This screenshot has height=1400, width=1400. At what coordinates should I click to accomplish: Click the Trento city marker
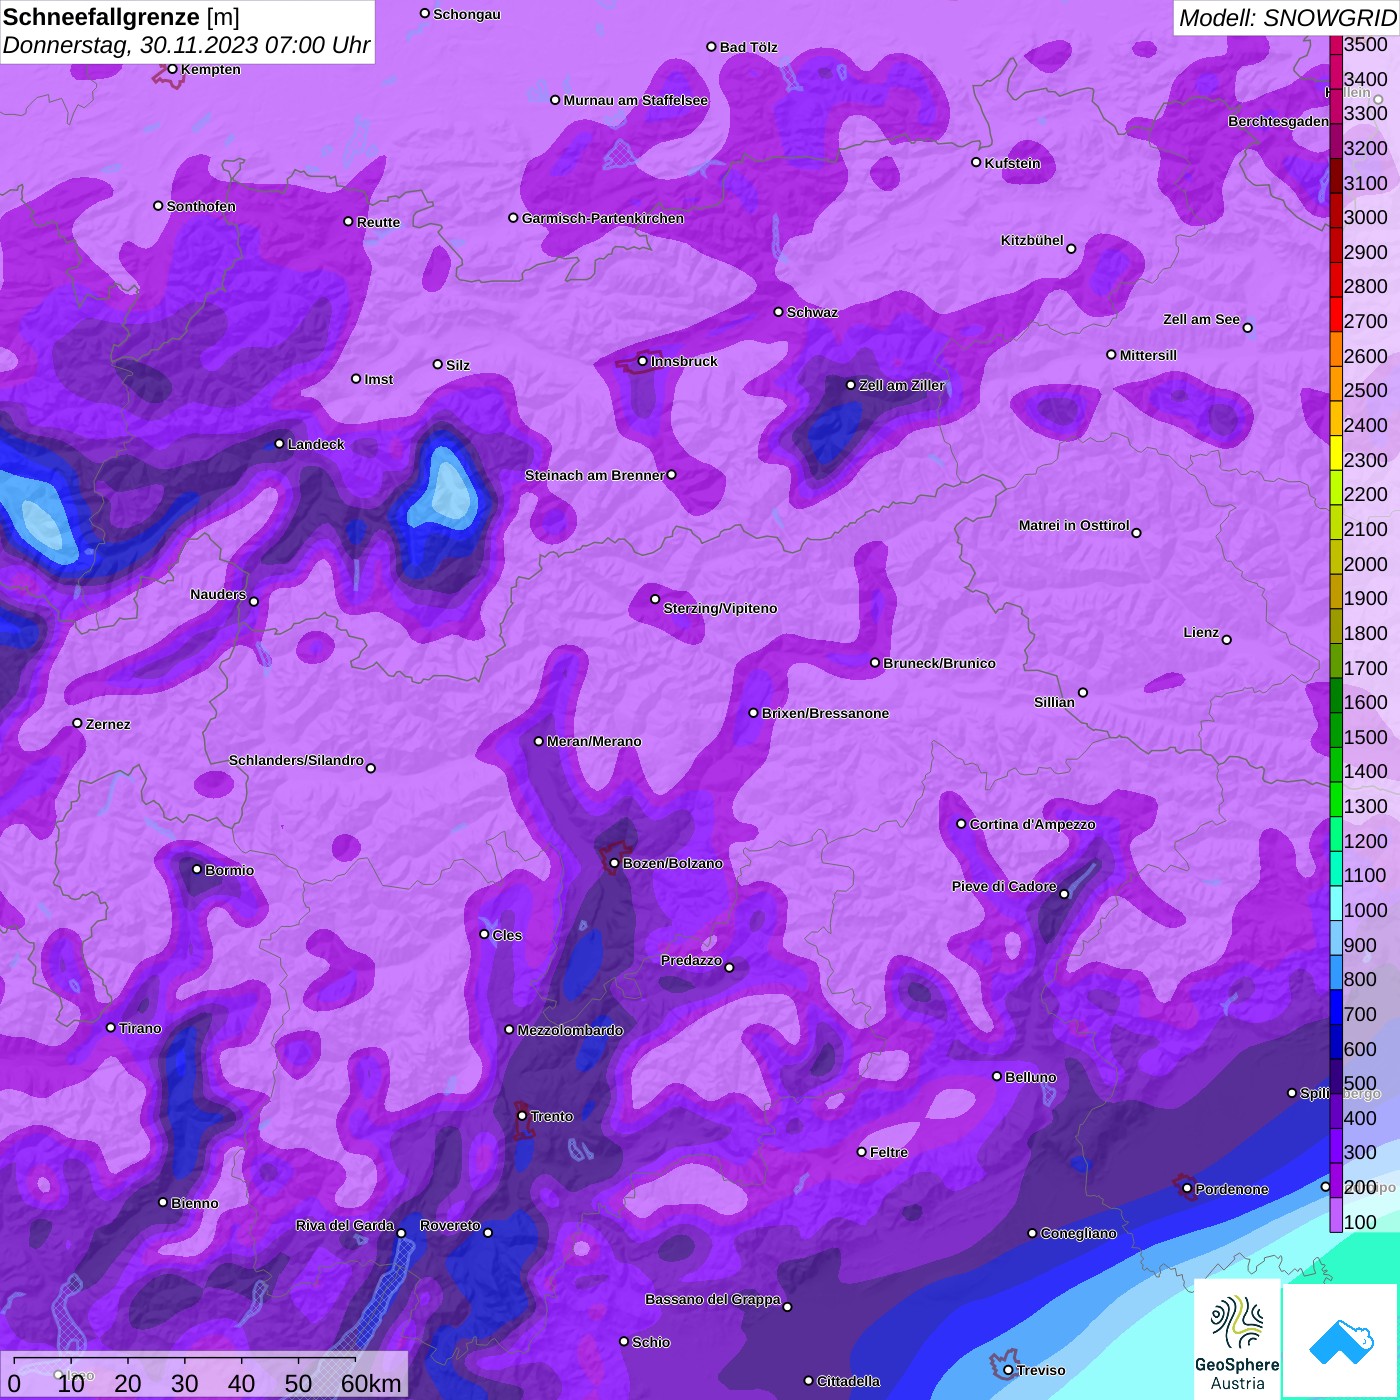tap(522, 1116)
